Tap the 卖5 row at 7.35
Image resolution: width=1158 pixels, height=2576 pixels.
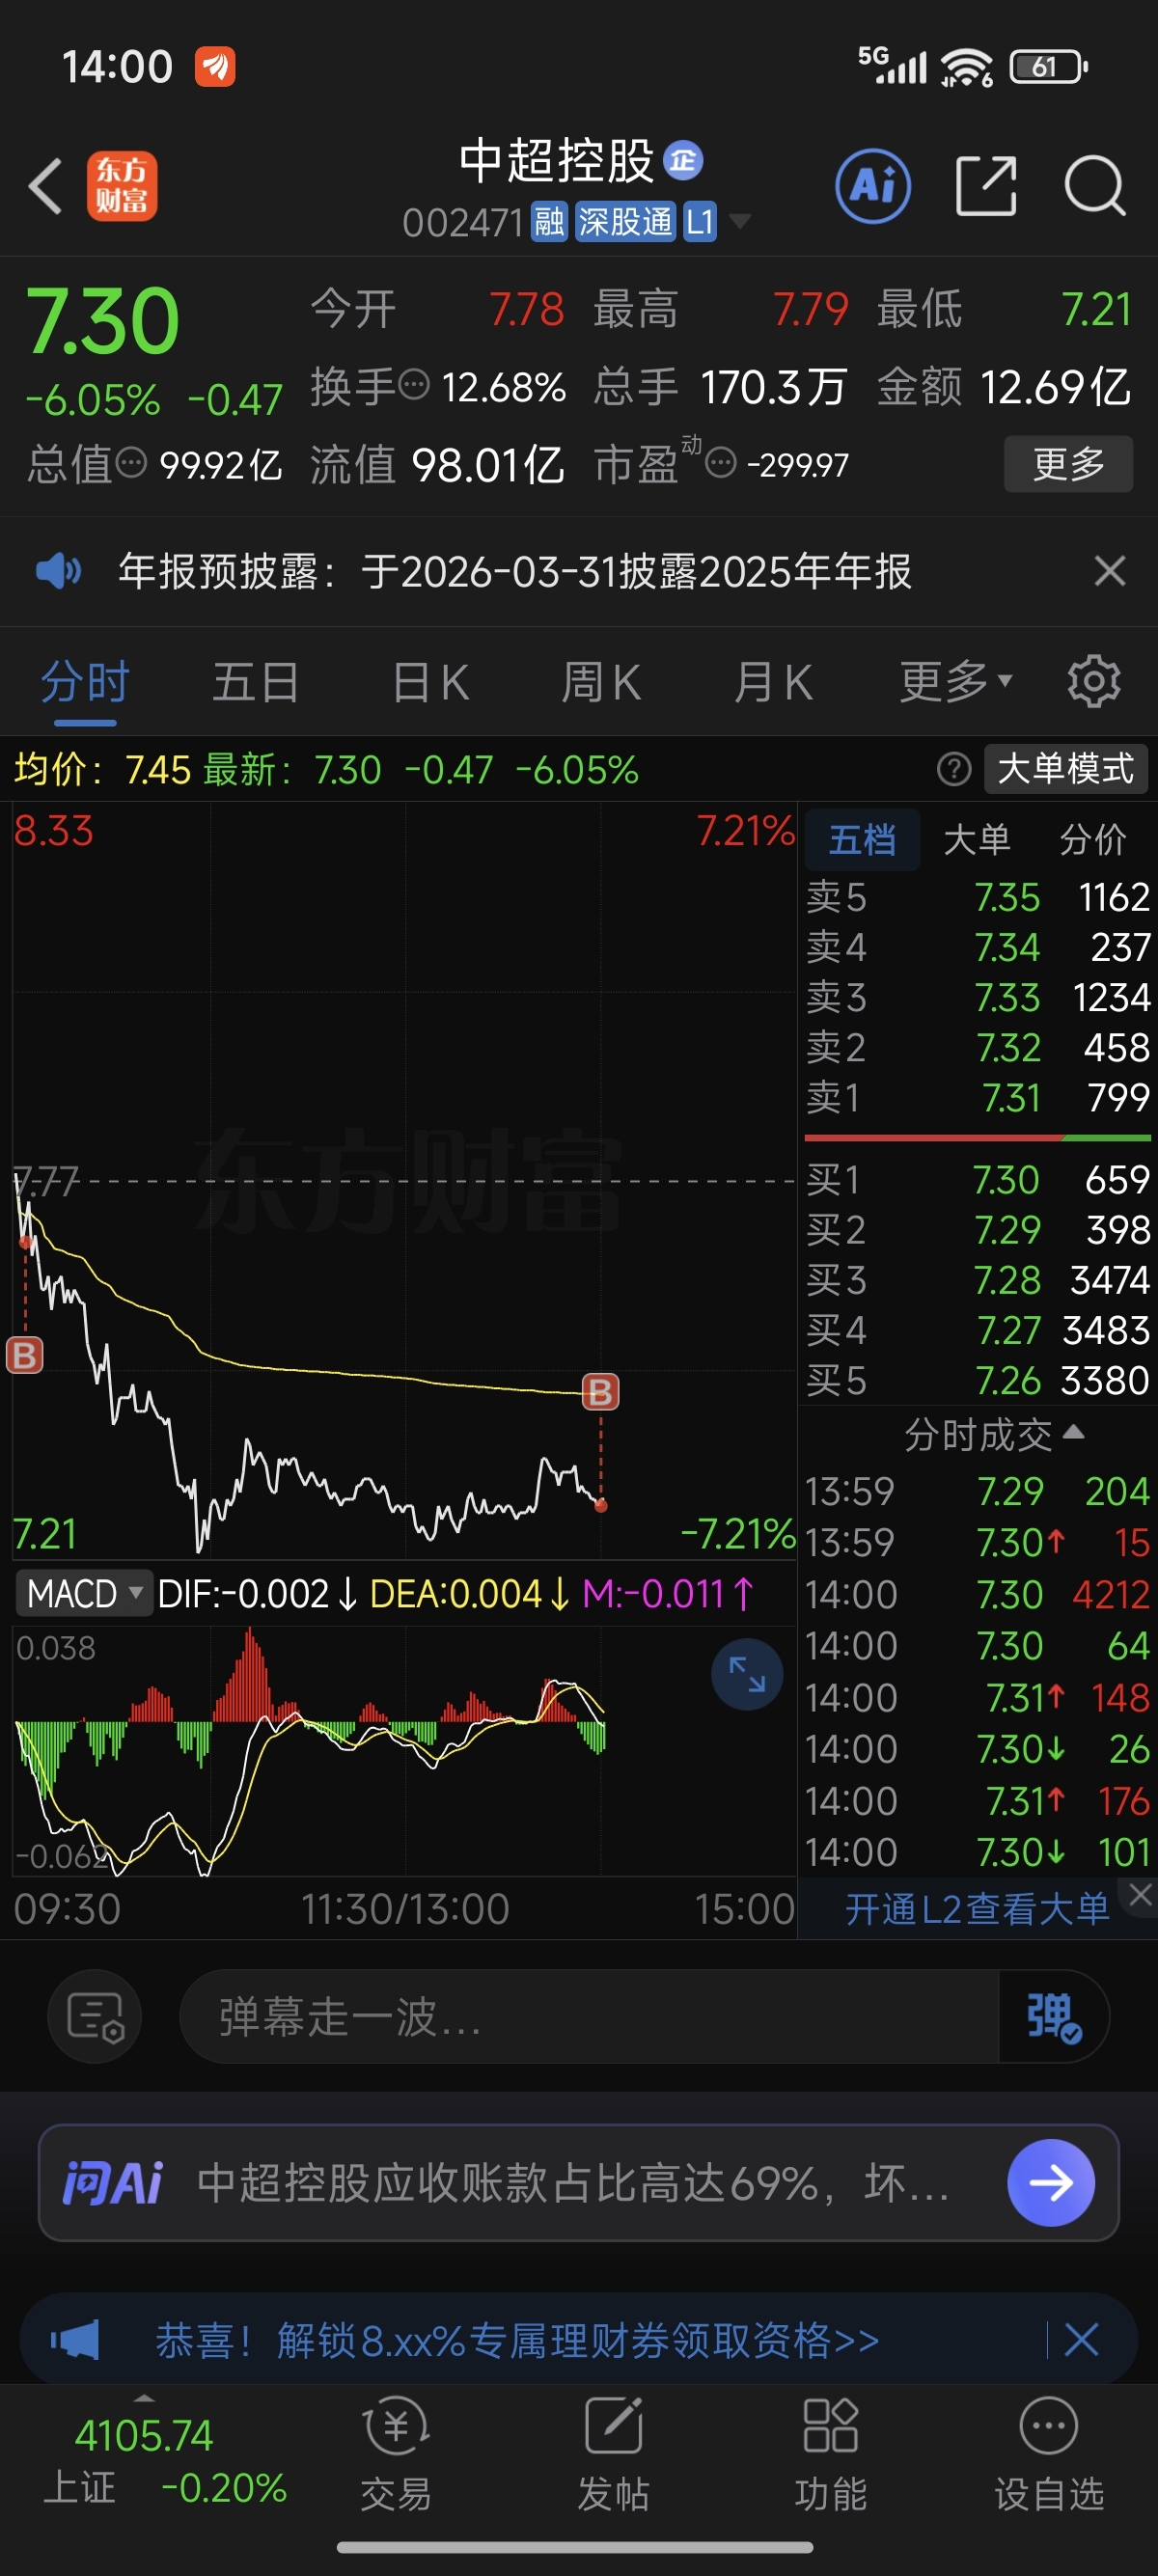pos(978,897)
